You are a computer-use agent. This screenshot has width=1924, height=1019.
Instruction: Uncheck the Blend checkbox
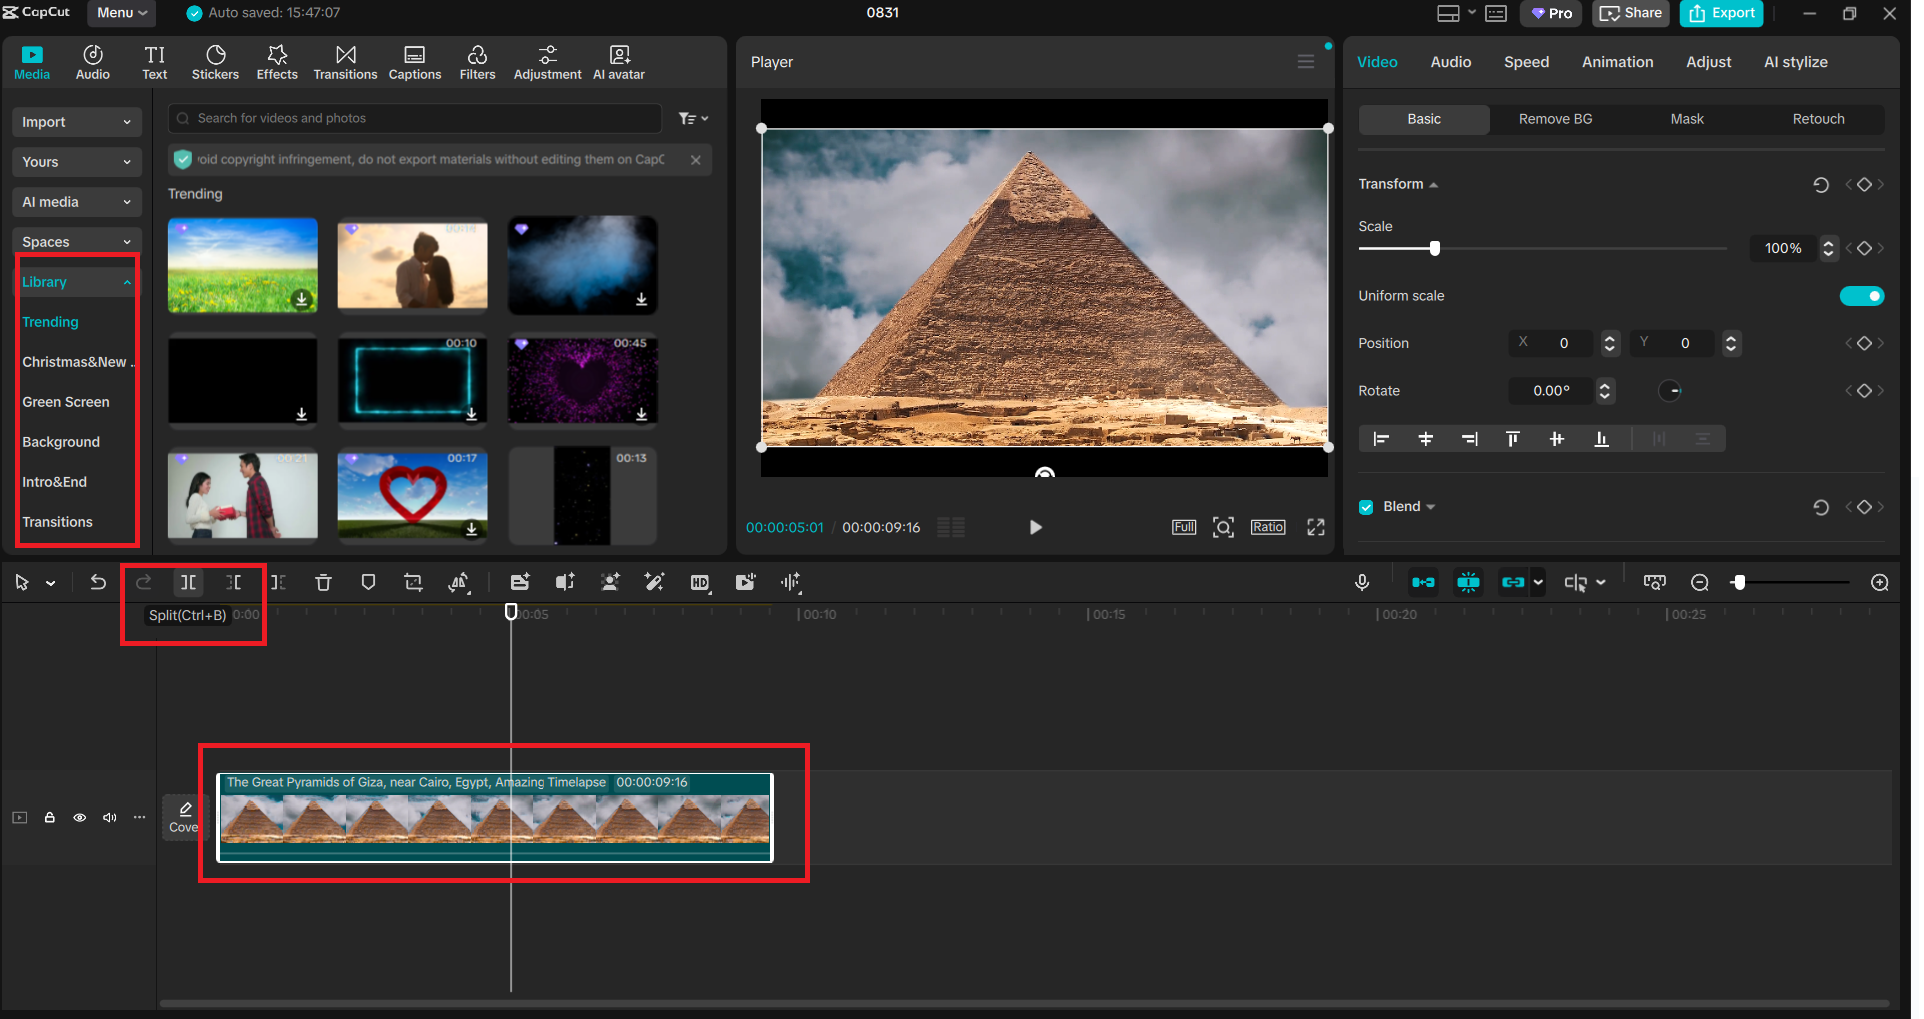pos(1366,507)
